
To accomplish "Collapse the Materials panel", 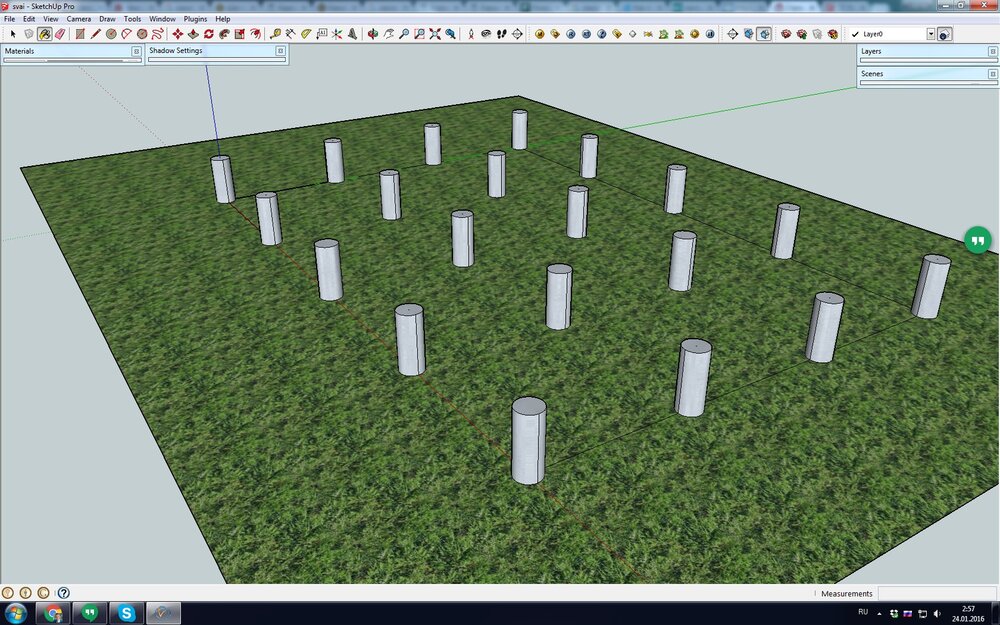I will pyautogui.click(x=136, y=50).
